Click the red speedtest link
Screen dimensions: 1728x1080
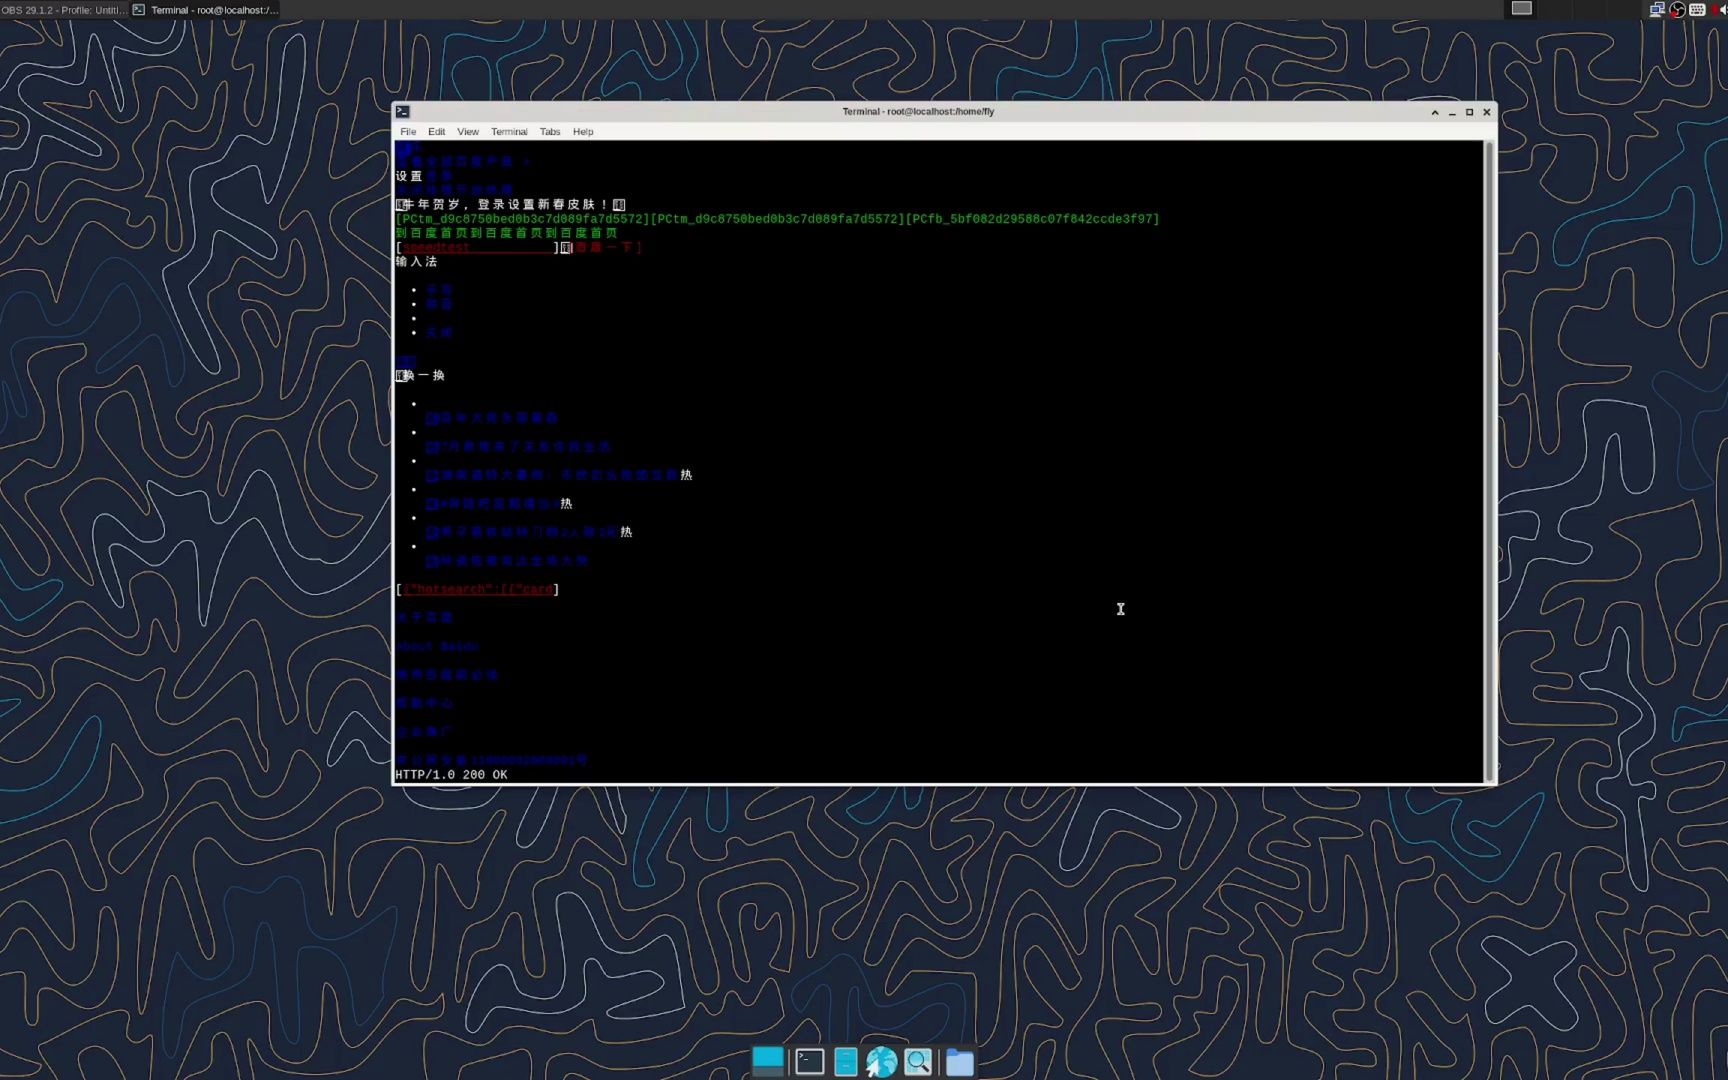437,247
